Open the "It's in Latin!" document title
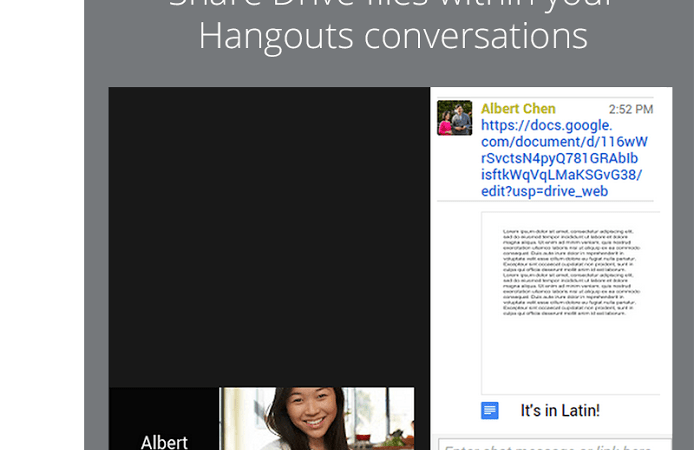The image size is (694, 450). 560,411
